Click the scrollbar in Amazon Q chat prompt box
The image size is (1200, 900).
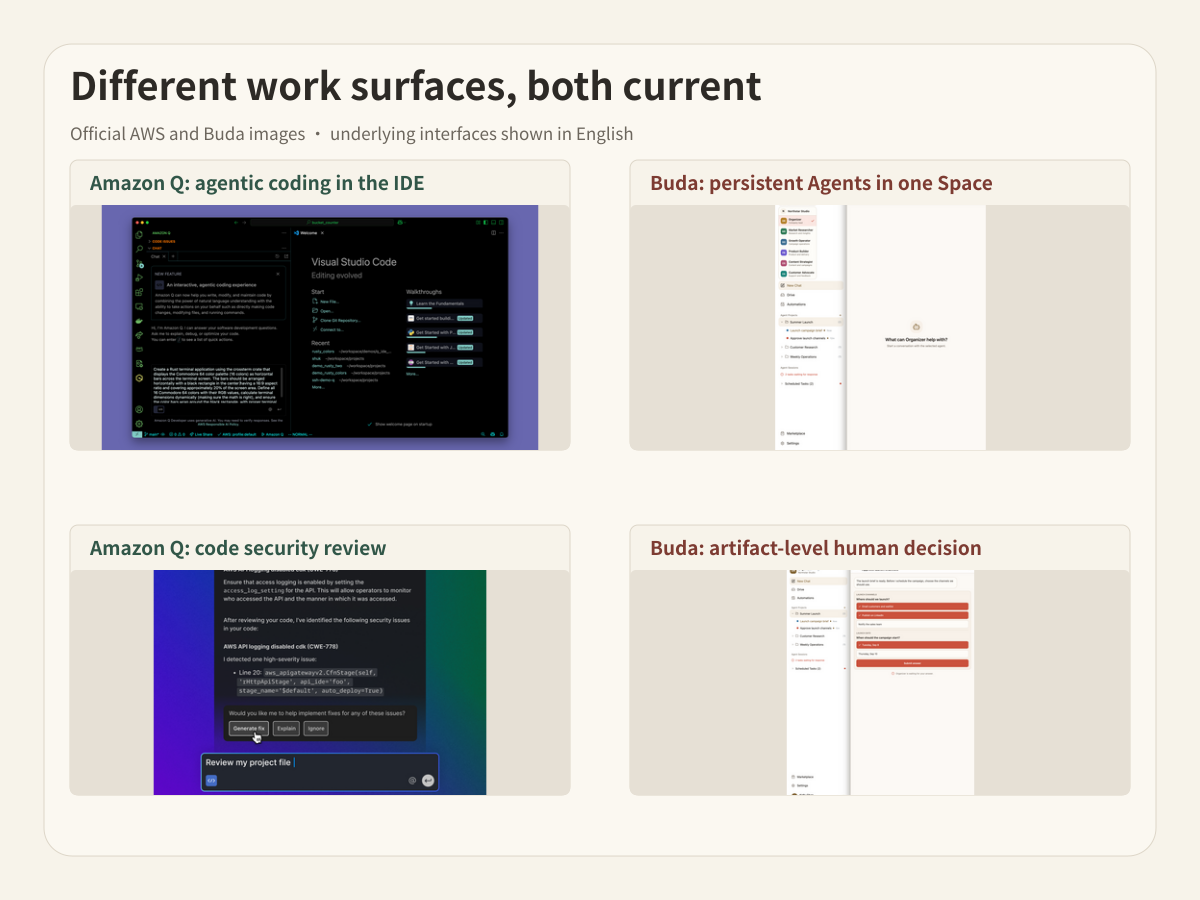tap(281, 382)
